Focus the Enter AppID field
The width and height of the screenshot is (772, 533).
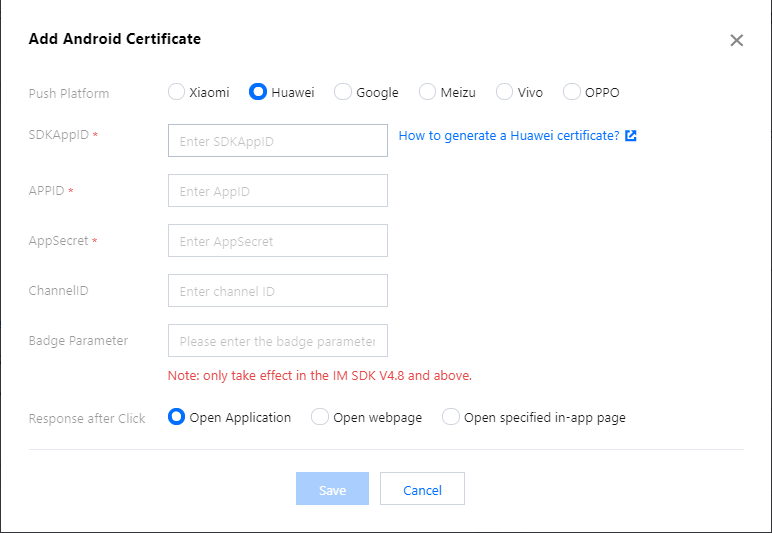pos(278,190)
